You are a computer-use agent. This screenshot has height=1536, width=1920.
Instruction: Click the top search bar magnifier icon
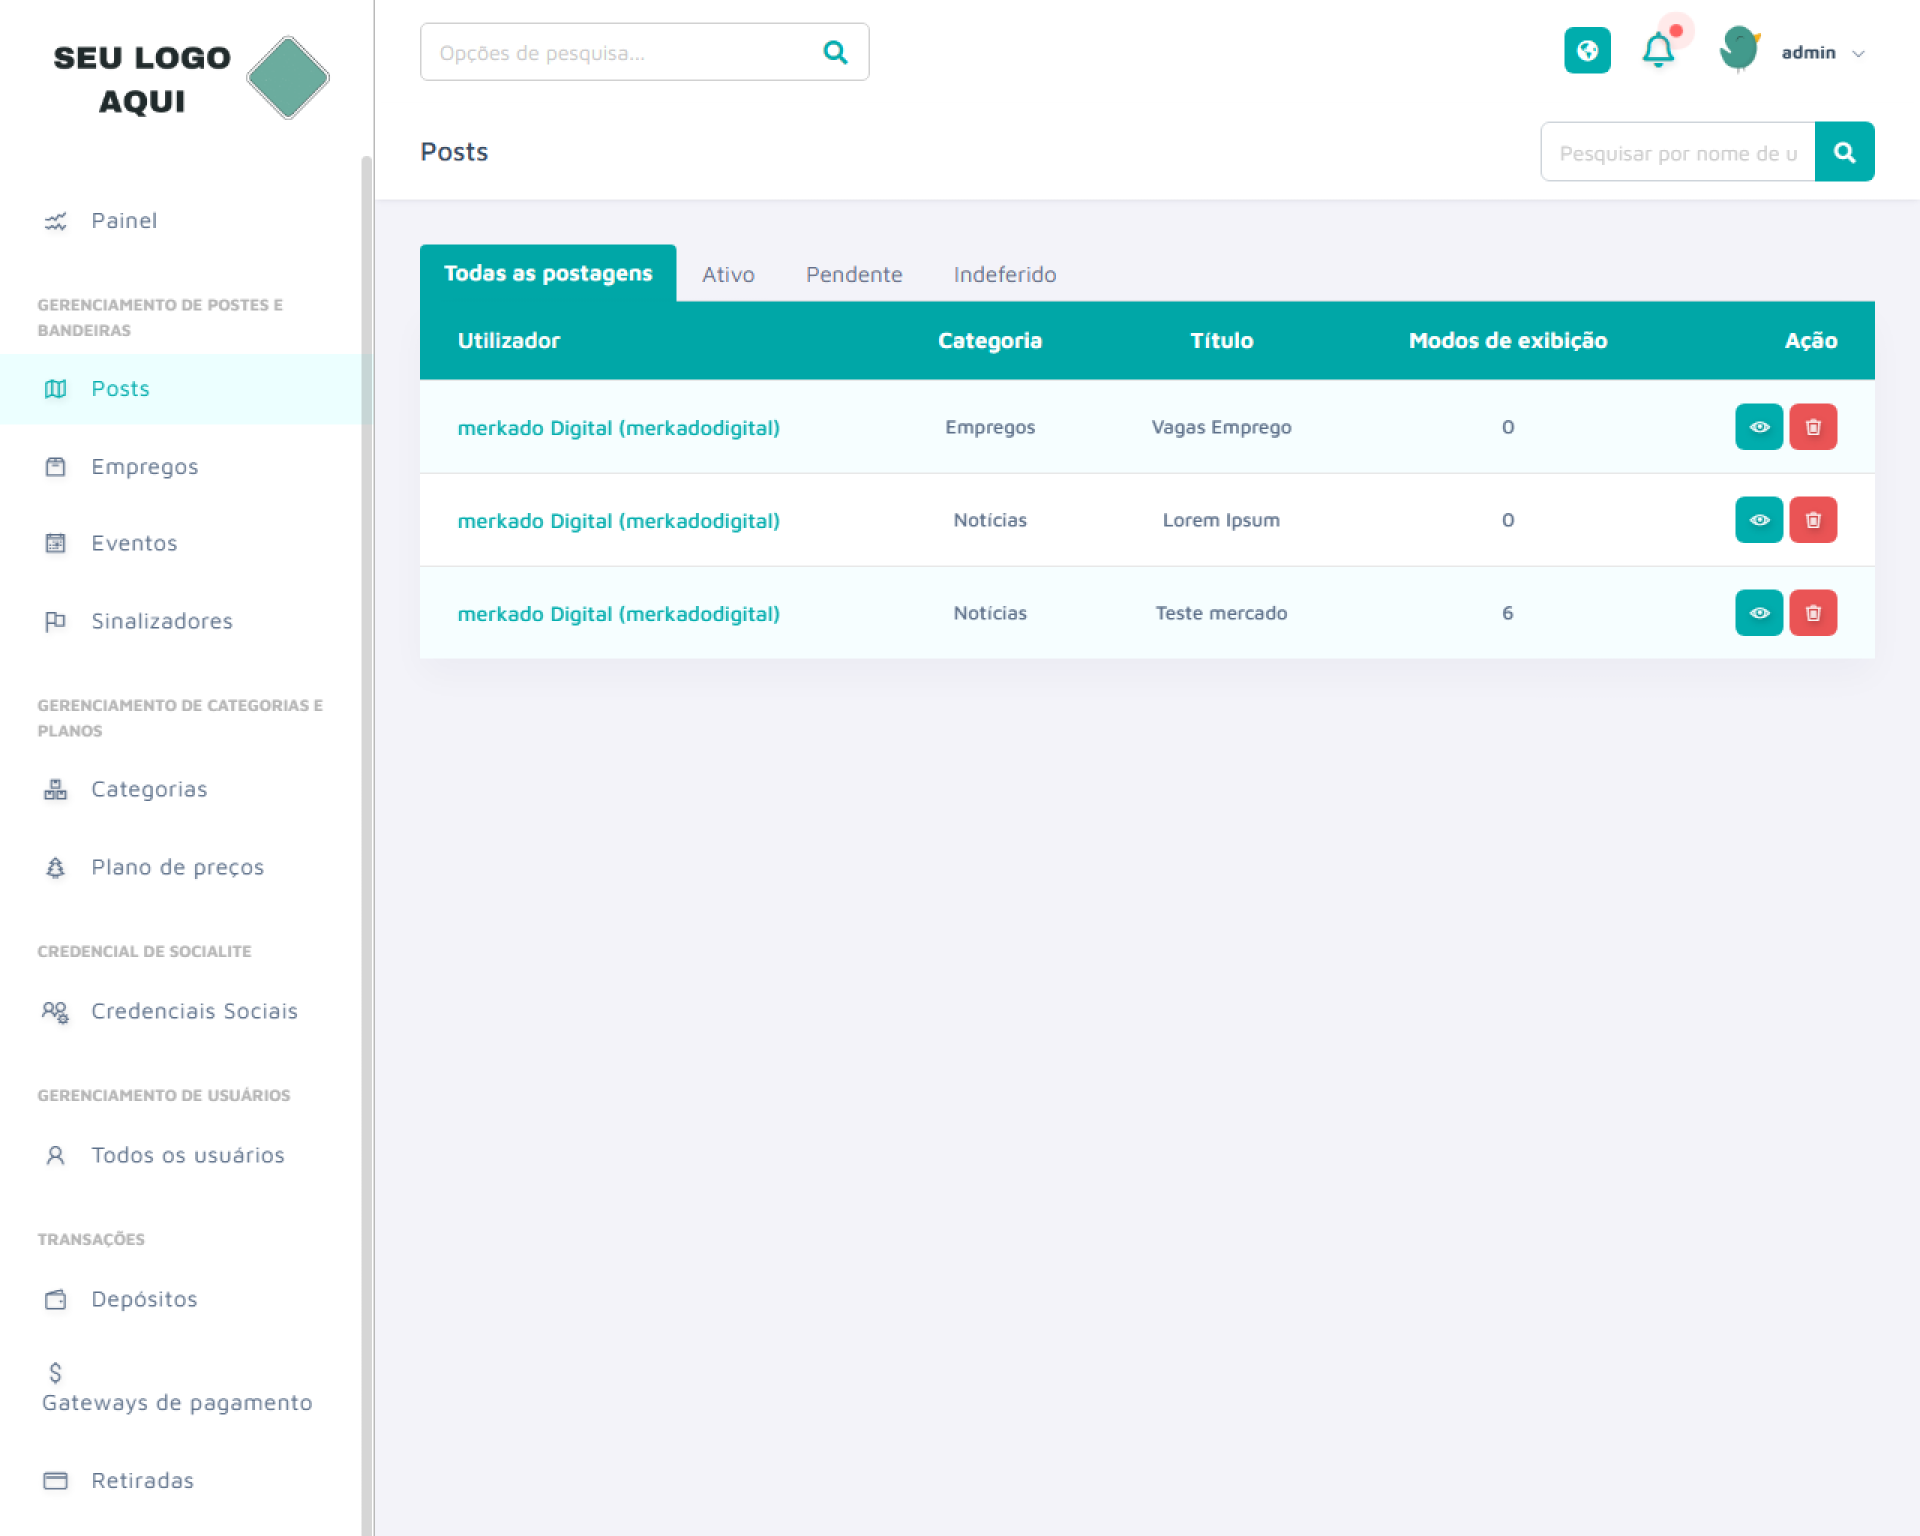click(x=835, y=52)
